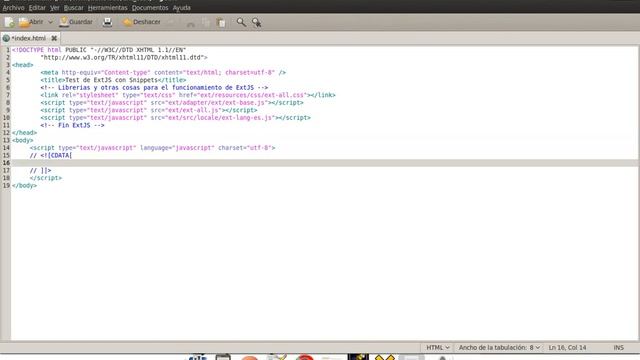
Task: Click the opening <body> tag on line 13
Action: pos(23,140)
